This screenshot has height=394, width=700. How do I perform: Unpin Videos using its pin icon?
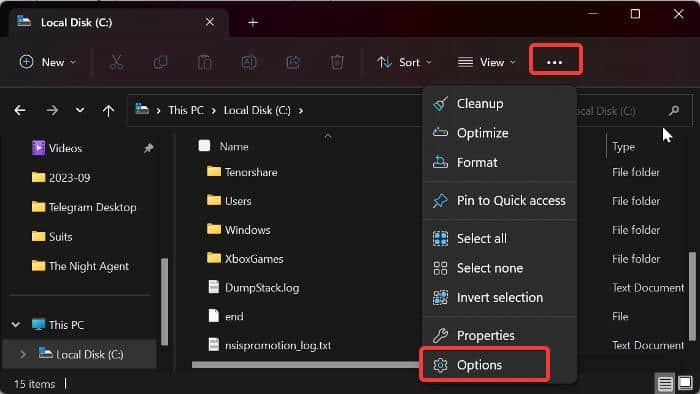coord(149,148)
